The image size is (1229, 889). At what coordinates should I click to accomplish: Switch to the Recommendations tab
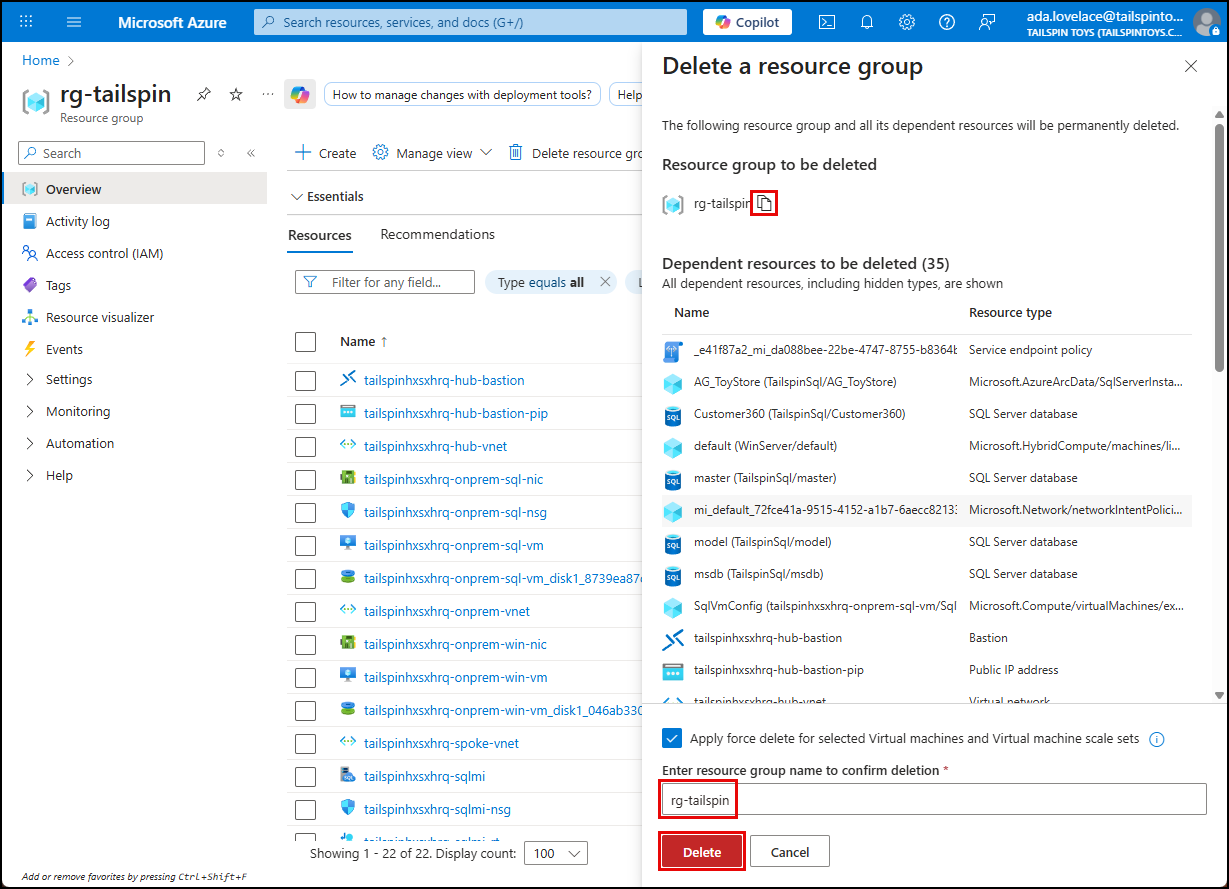click(437, 234)
